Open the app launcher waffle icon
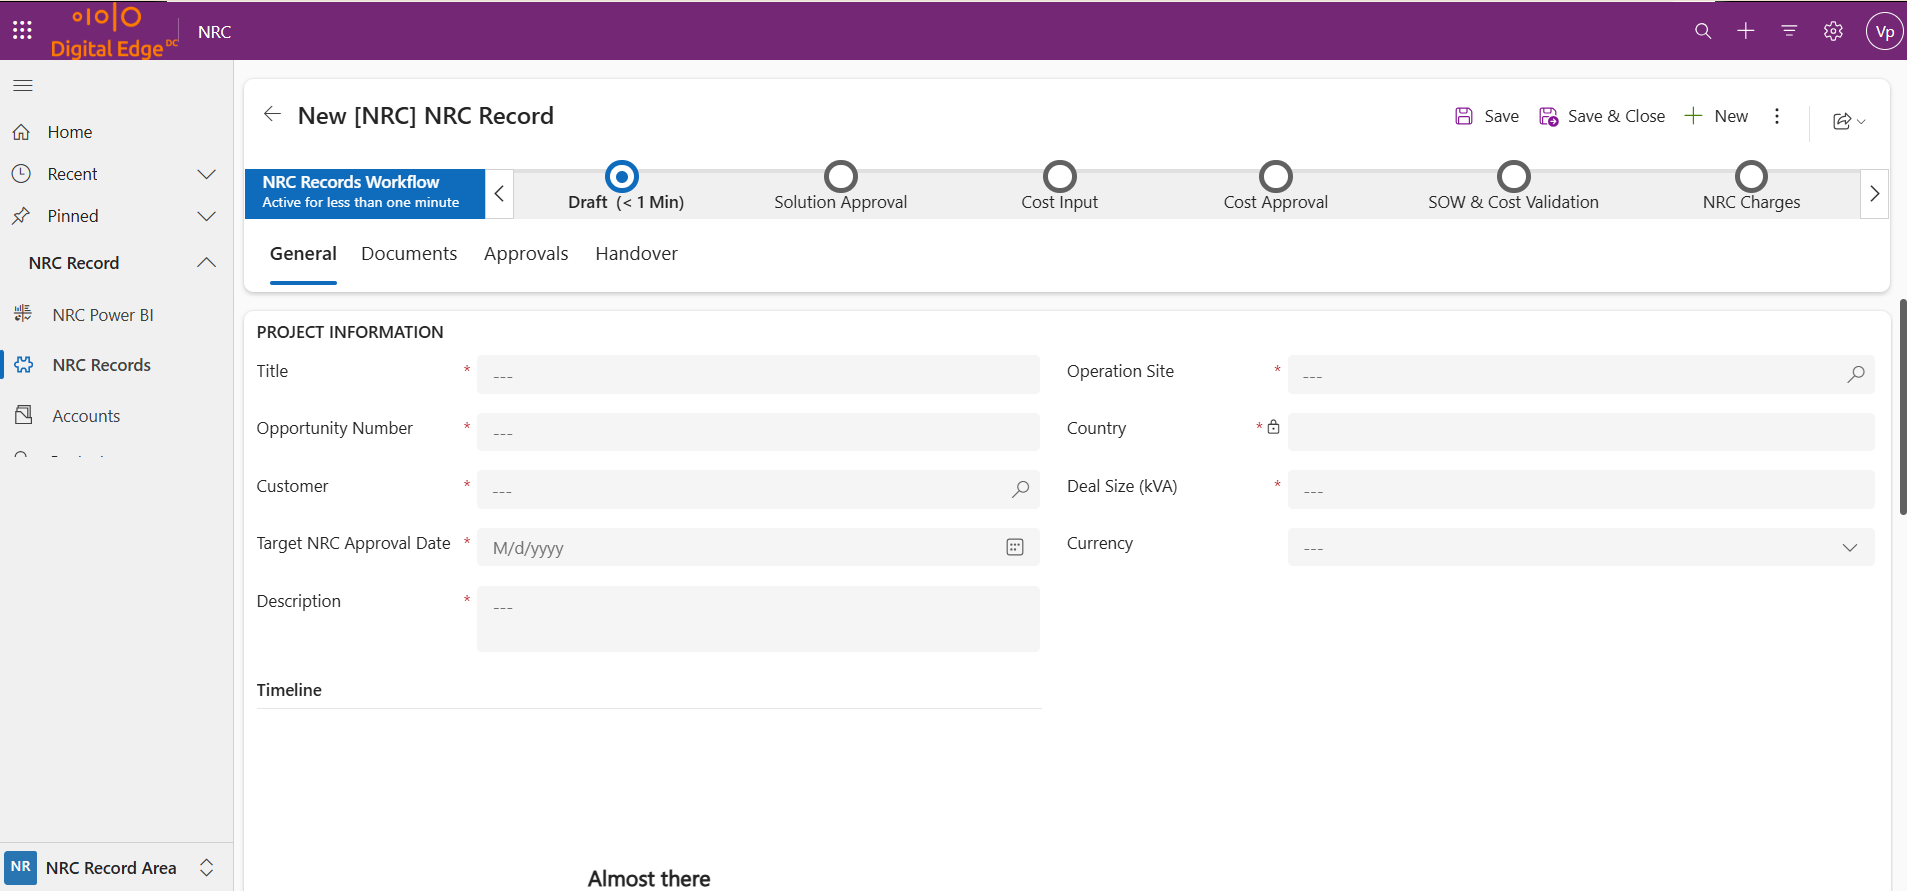Screen dimensions: 1907x891 coord(22,31)
